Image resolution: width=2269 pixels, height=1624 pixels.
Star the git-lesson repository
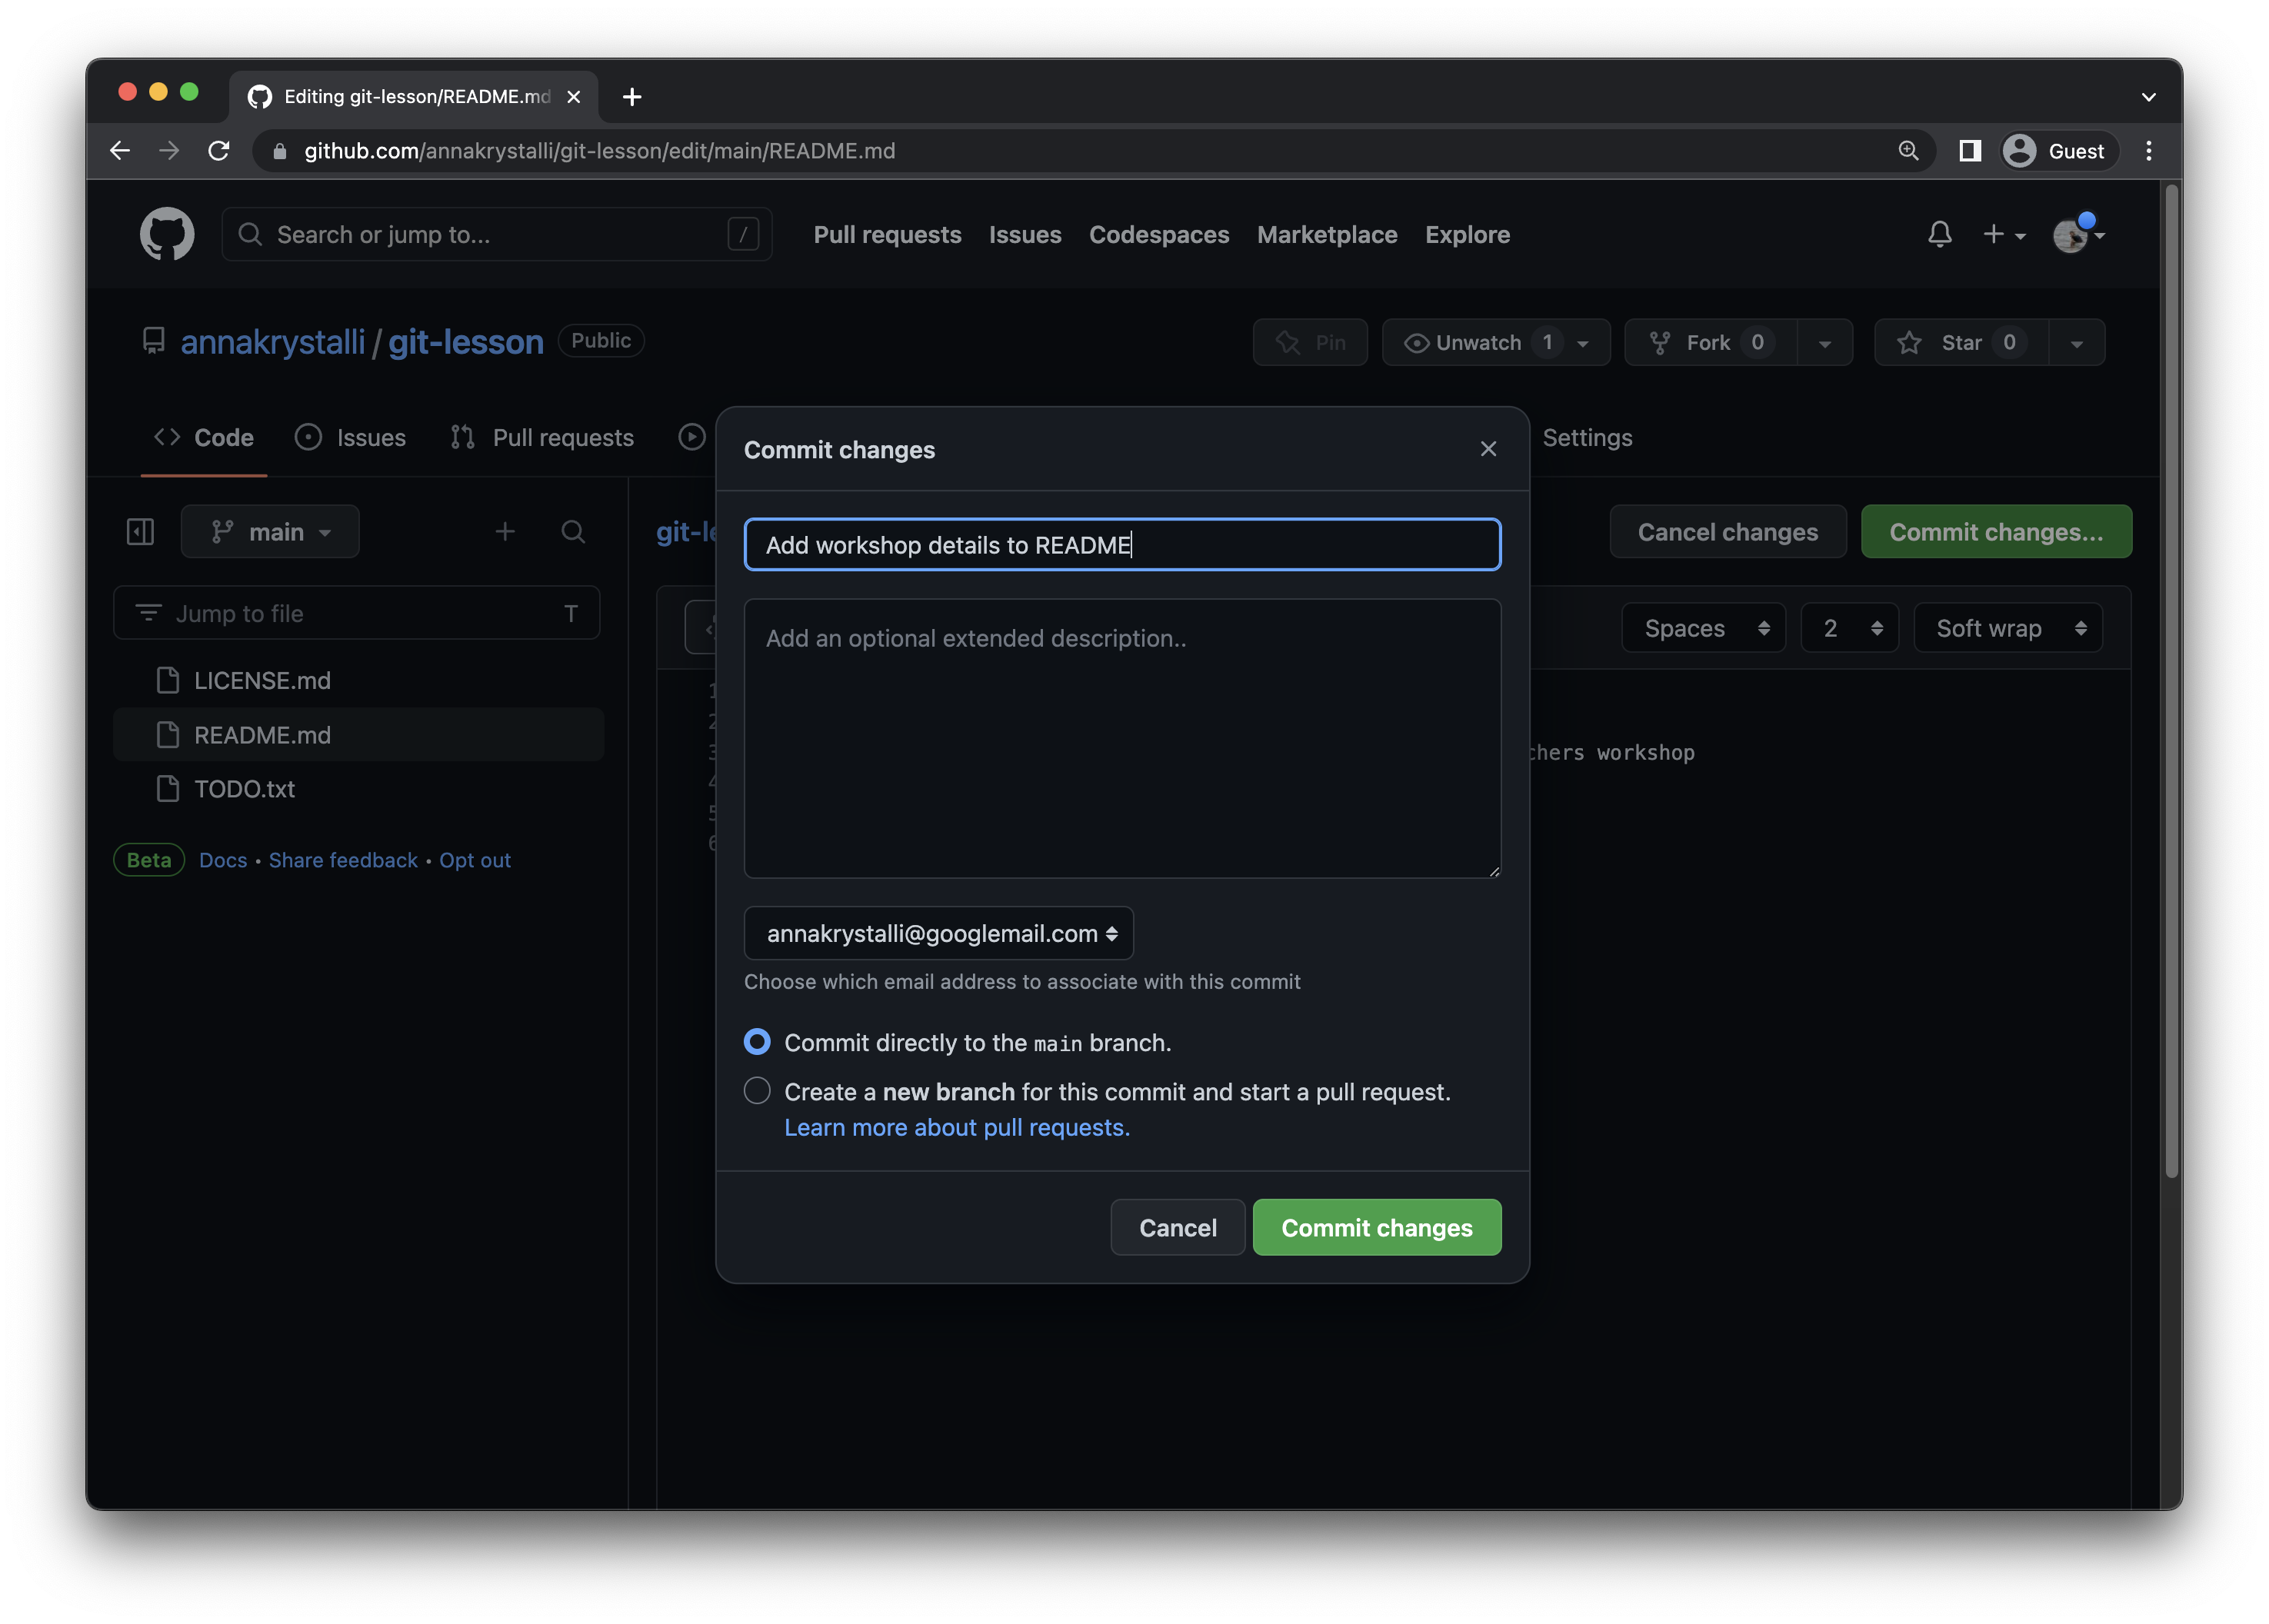1961,343
